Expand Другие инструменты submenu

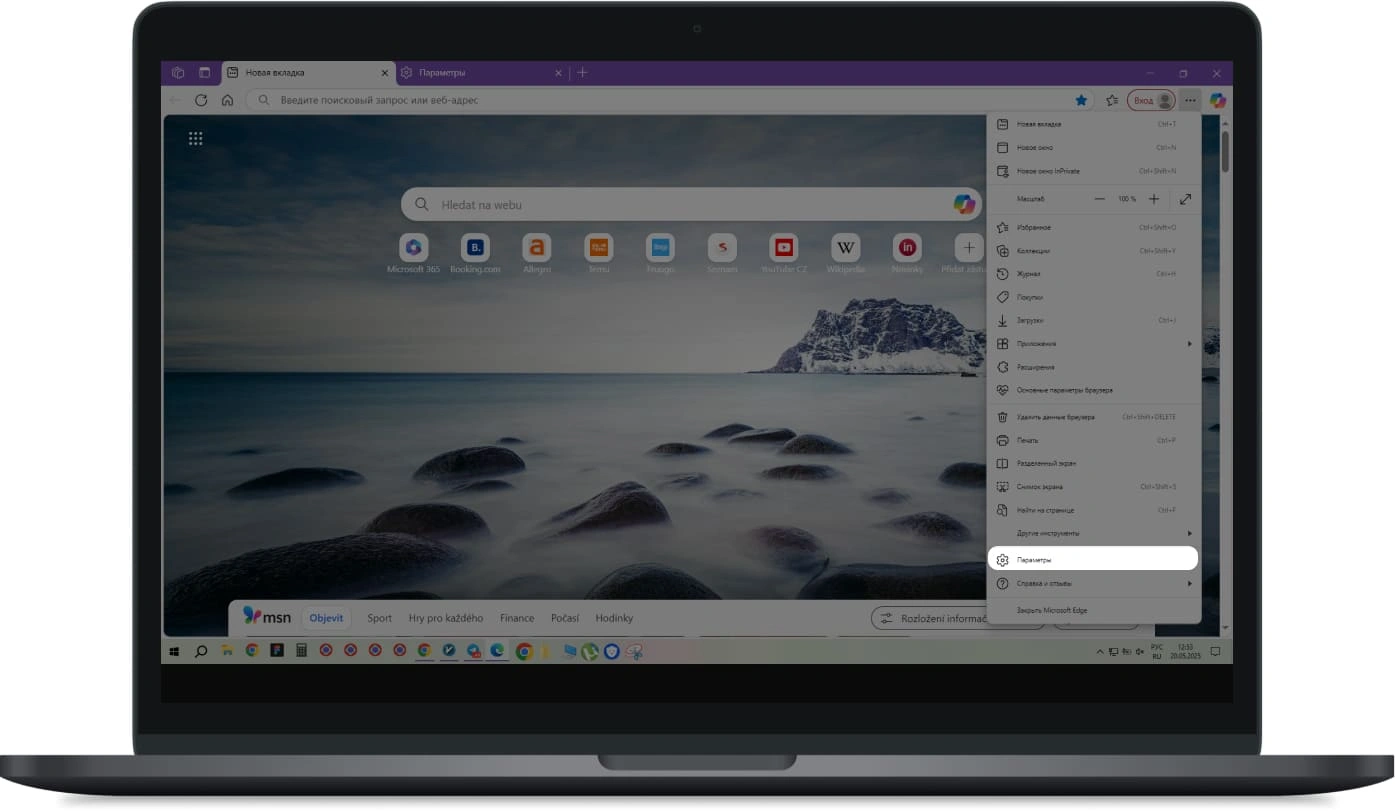point(1092,533)
